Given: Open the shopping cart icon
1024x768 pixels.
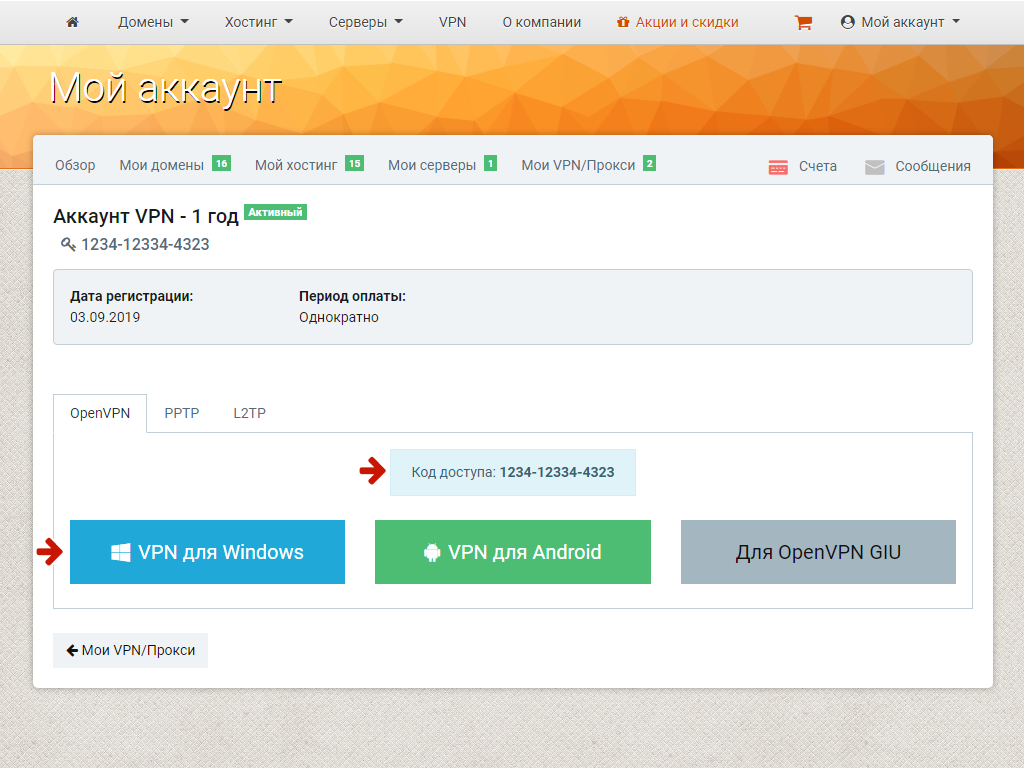Looking at the screenshot, I should (x=803, y=22).
